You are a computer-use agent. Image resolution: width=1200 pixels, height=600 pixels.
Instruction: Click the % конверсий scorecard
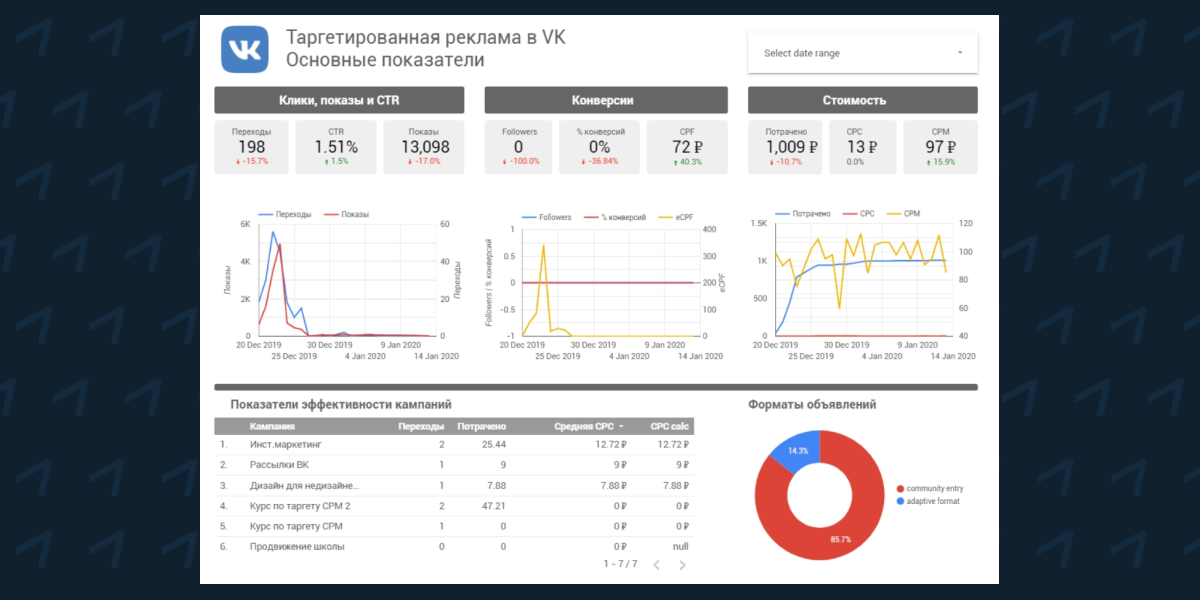[601, 147]
